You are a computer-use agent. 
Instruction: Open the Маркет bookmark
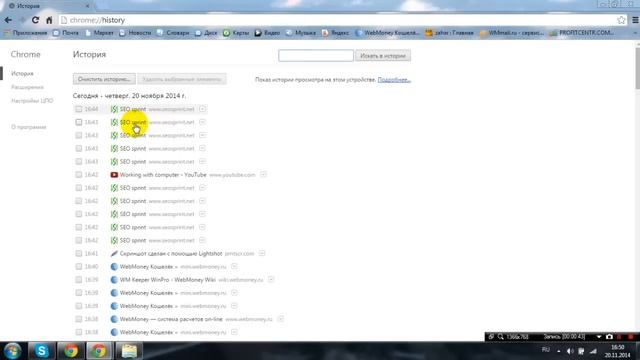coord(99,33)
